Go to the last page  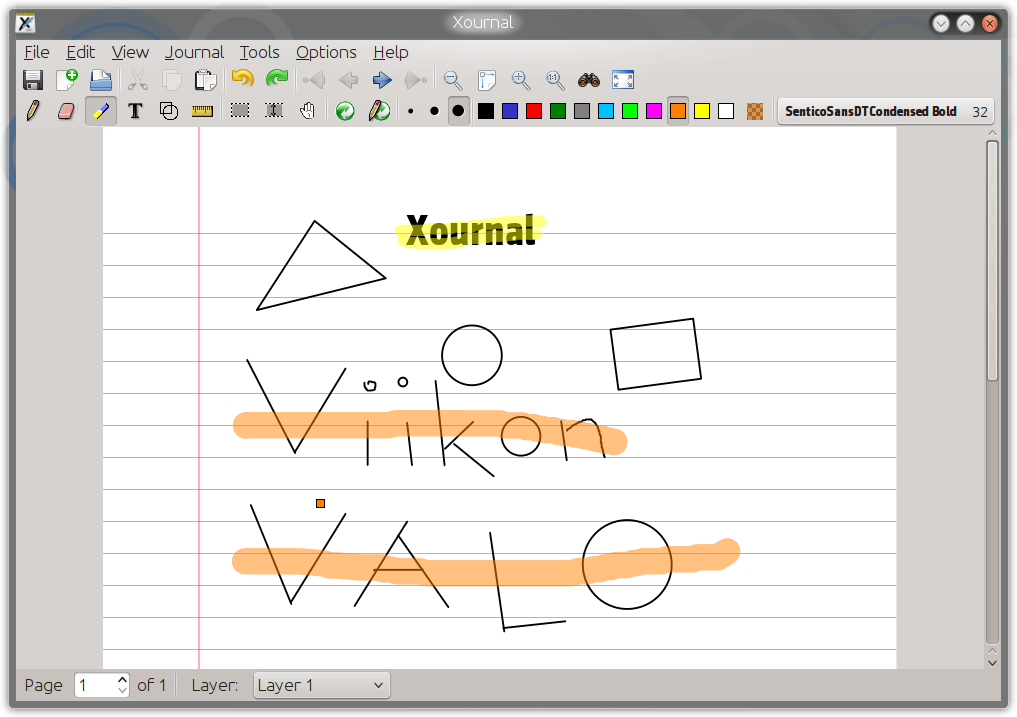pos(416,80)
